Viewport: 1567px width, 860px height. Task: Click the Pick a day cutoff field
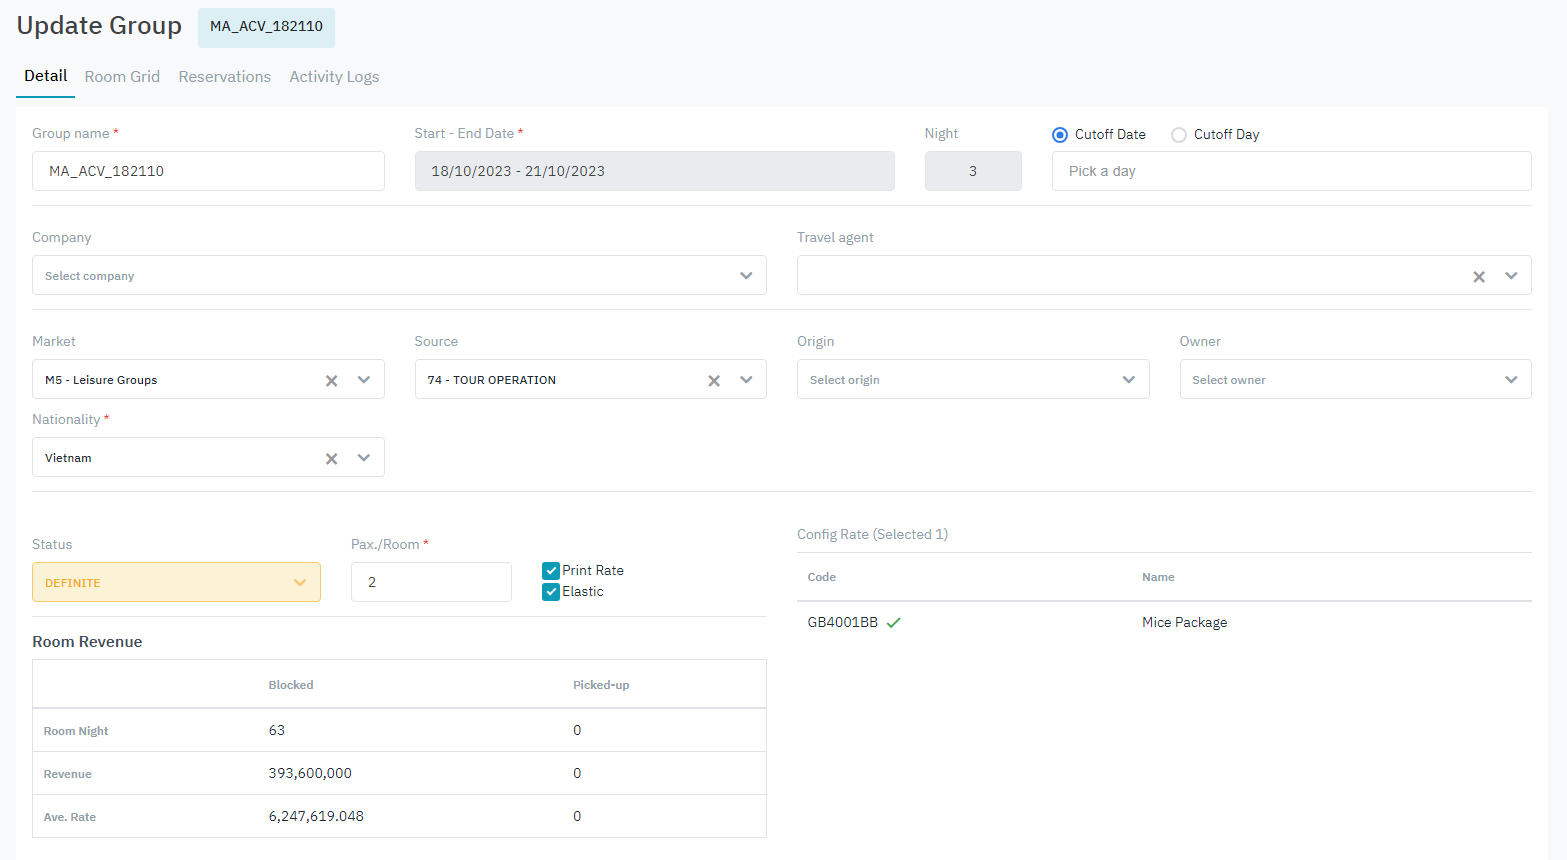(1290, 171)
